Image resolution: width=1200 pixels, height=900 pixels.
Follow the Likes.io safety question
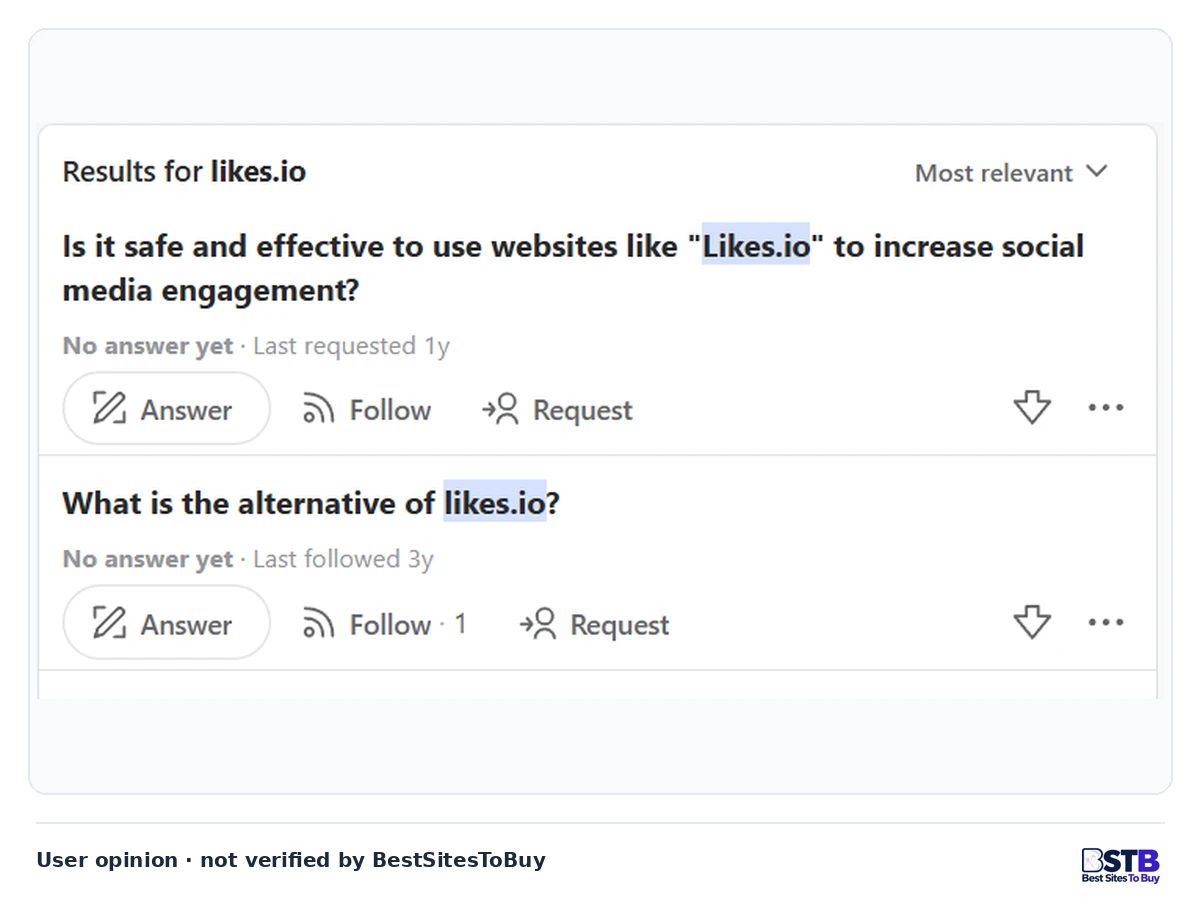[367, 410]
